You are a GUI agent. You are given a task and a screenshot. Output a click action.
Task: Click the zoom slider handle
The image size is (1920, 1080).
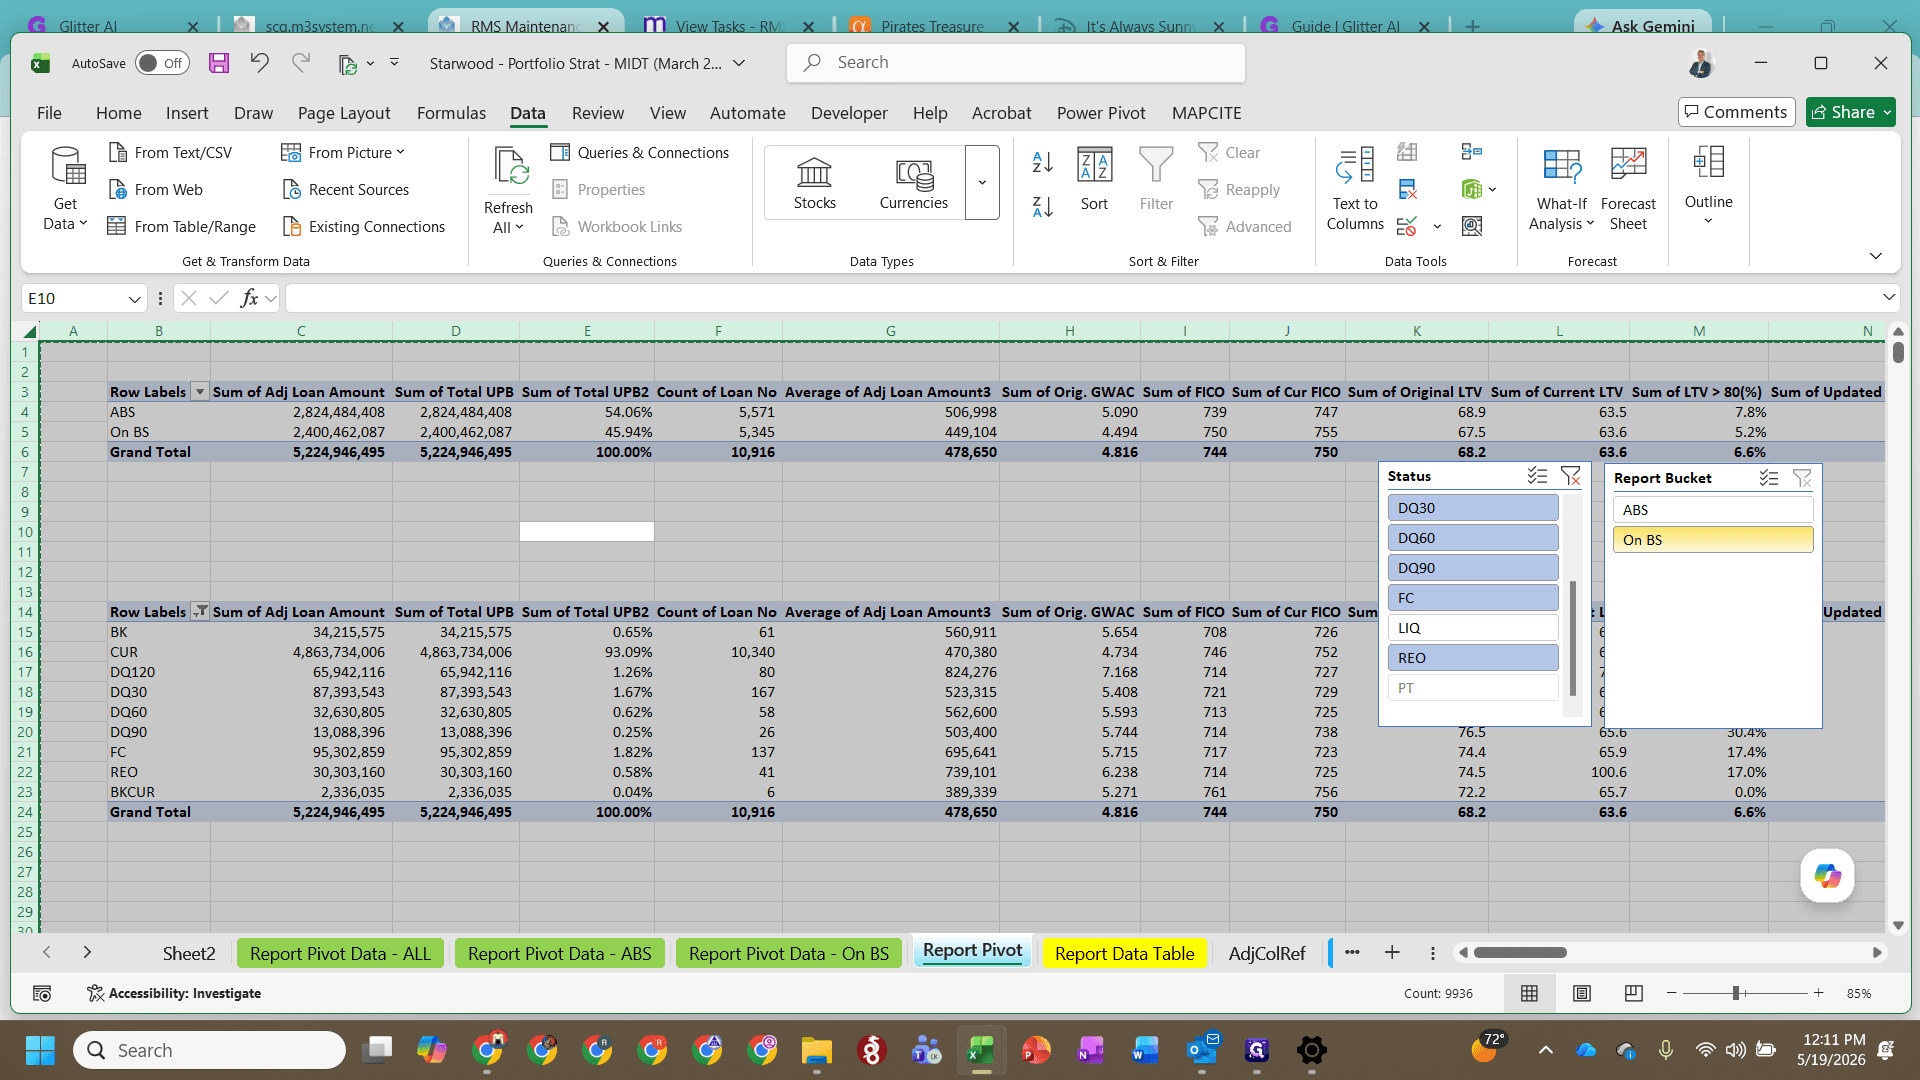coord(1737,993)
